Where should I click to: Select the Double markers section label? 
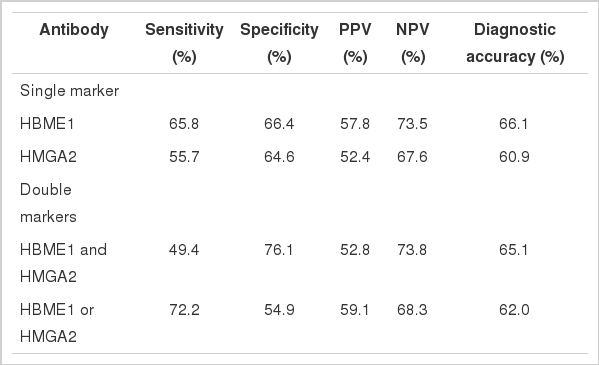(48, 203)
